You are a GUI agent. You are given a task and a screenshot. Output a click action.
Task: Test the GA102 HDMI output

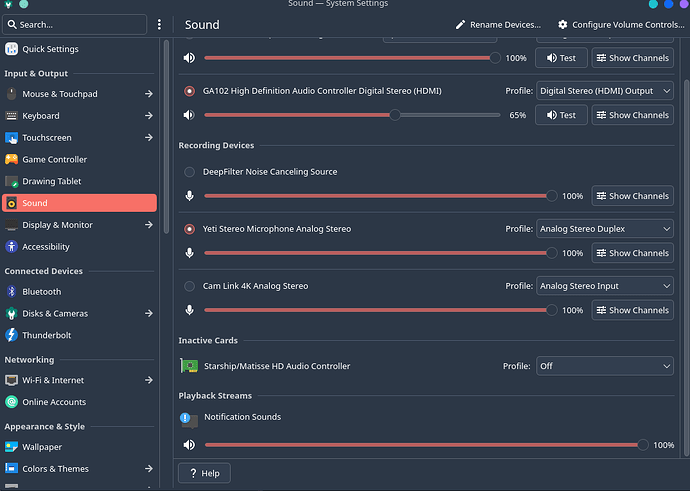click(561, 115)
